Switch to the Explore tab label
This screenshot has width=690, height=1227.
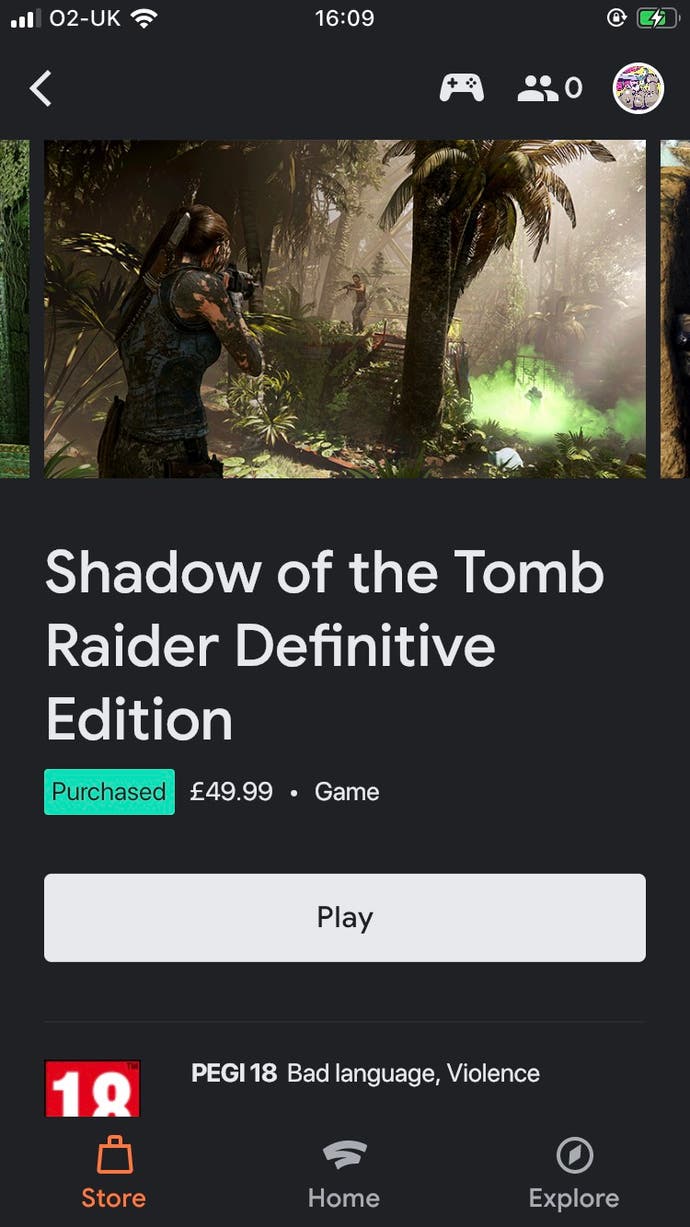[574, 1198]
